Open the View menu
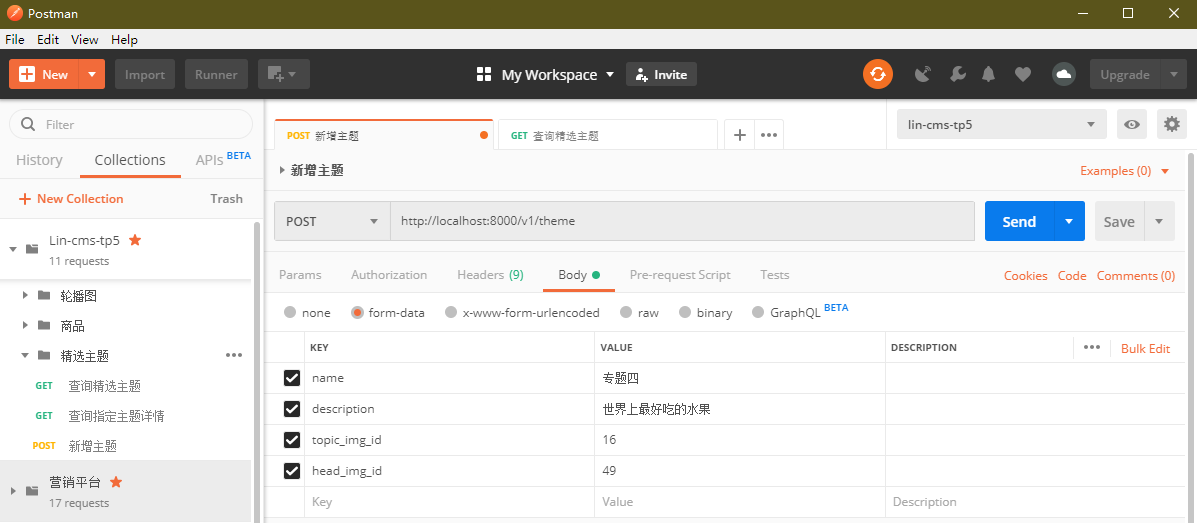1197x523 pixels. point(85,40)
